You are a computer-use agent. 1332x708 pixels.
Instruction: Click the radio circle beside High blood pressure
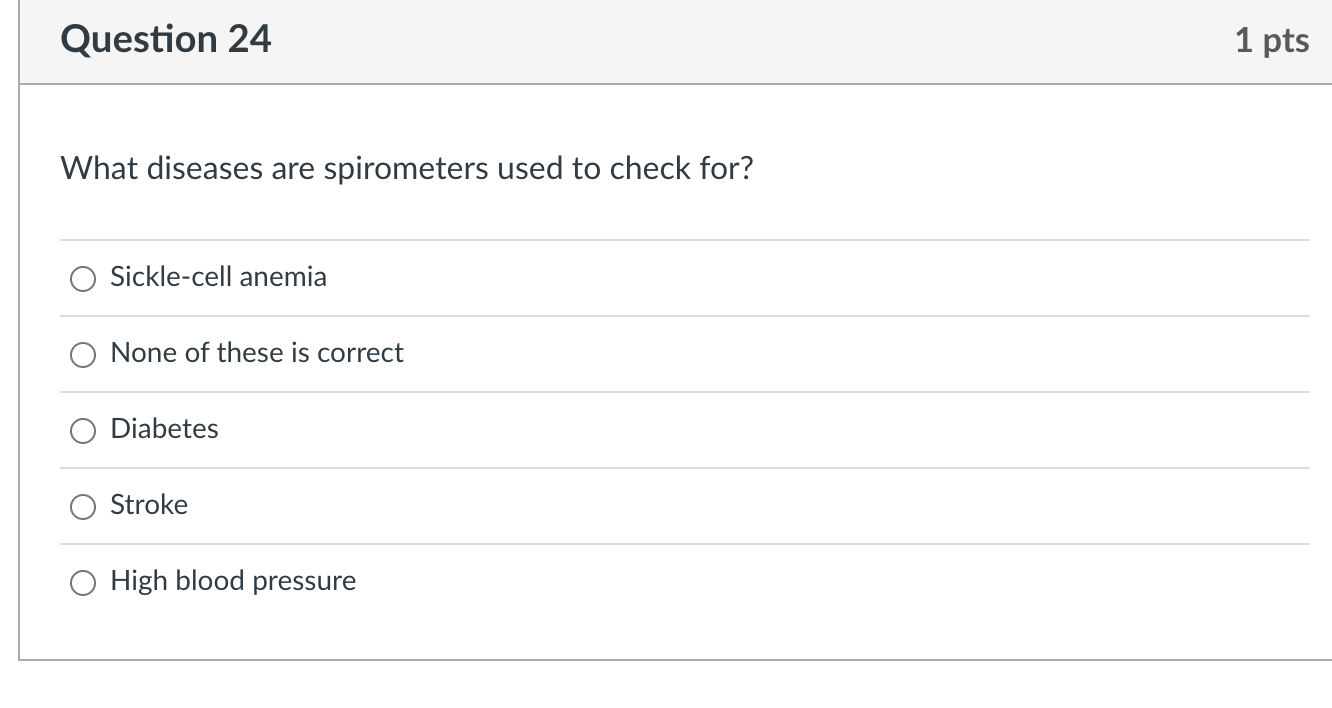pos(83,583)
